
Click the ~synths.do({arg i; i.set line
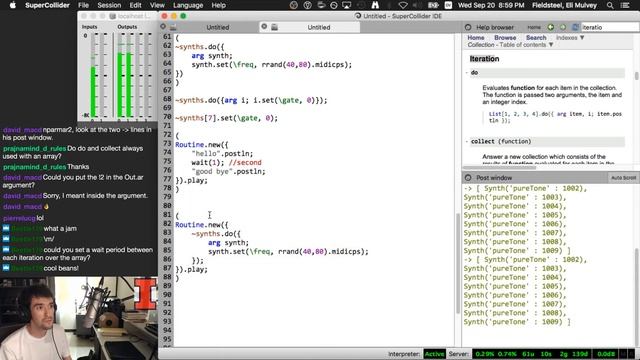[251, 100]
